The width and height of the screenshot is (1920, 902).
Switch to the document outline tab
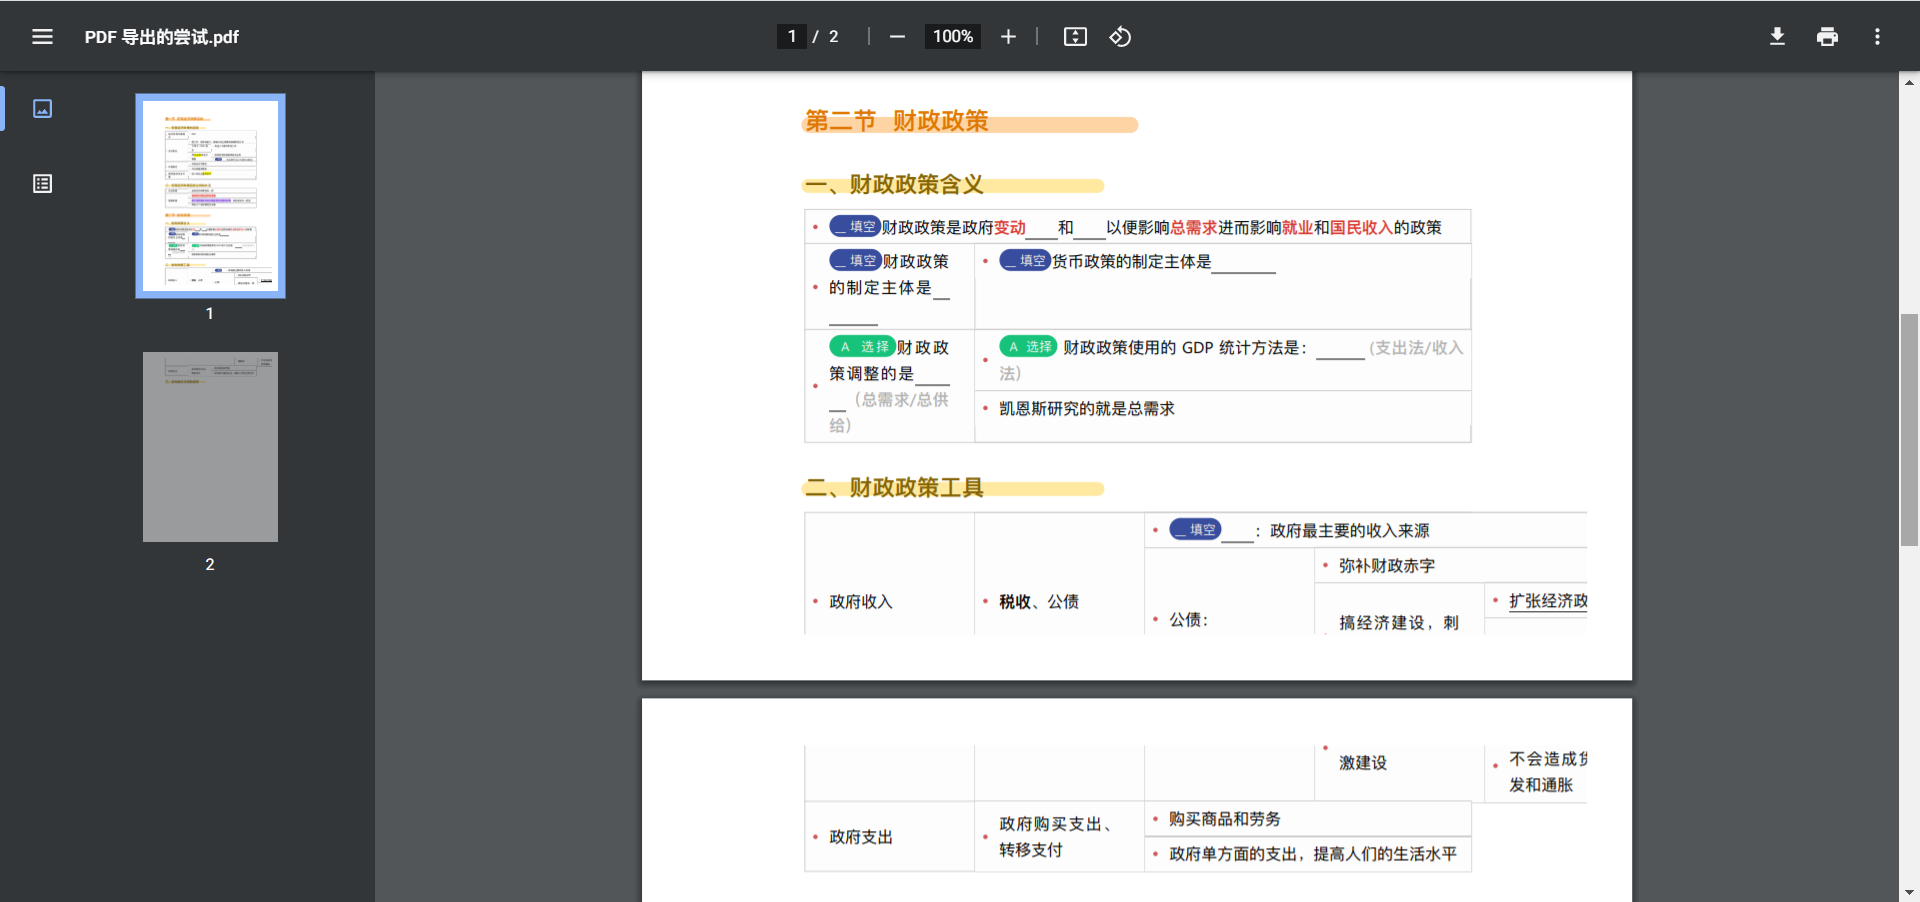42,184
